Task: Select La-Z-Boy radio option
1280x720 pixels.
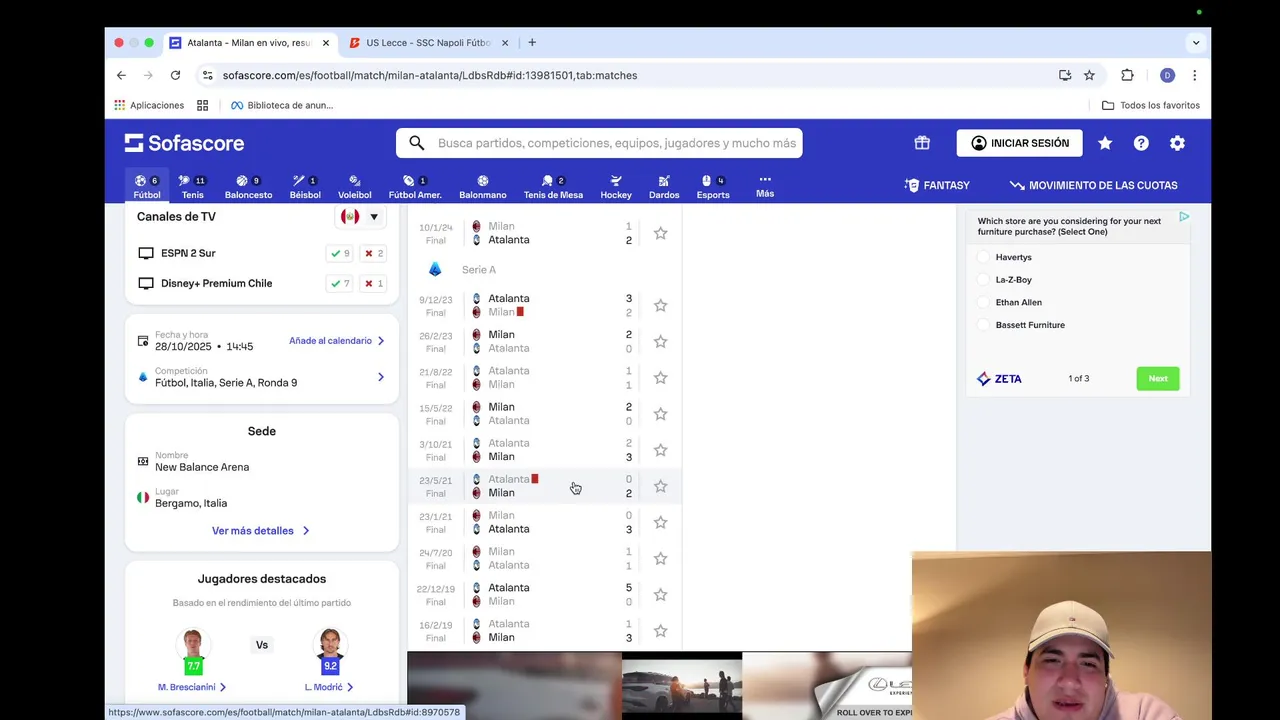Action: 984,280
